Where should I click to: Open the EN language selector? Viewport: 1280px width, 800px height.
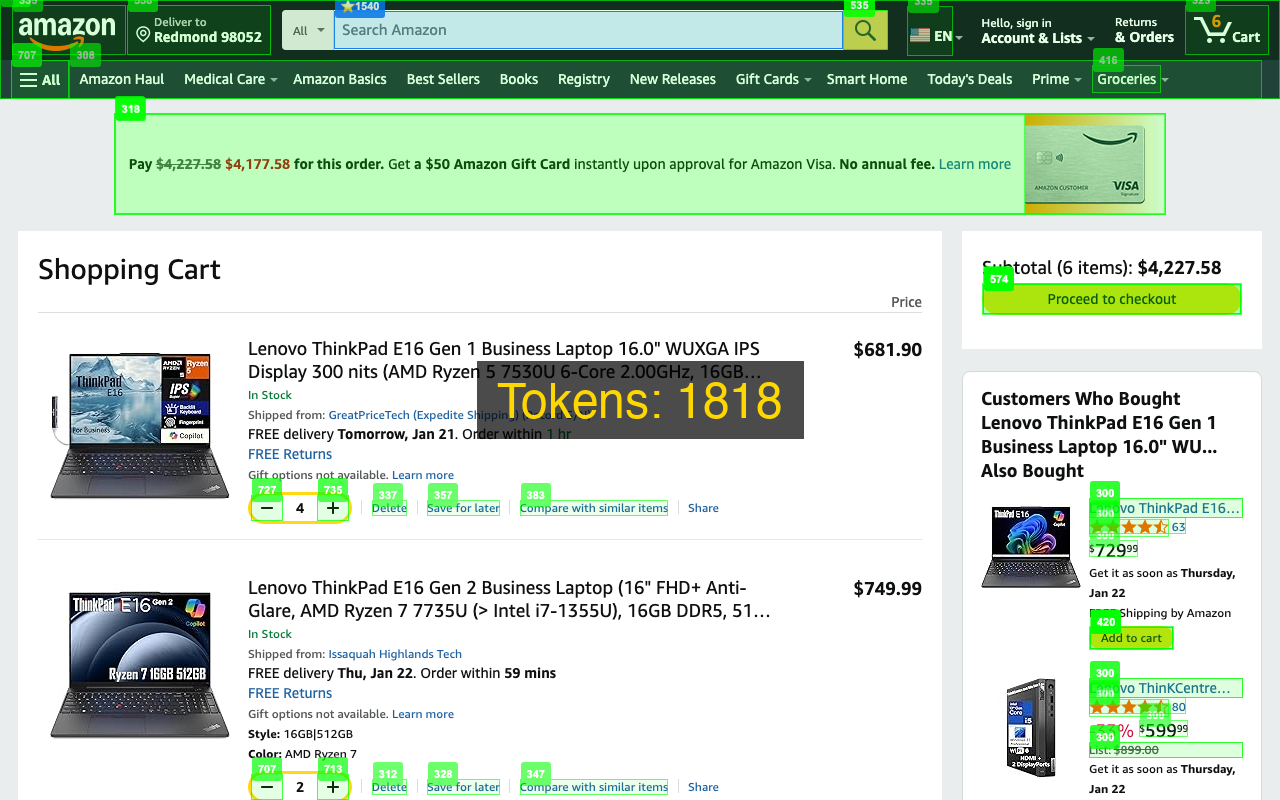pyautogui.click(x=936, y=36)
